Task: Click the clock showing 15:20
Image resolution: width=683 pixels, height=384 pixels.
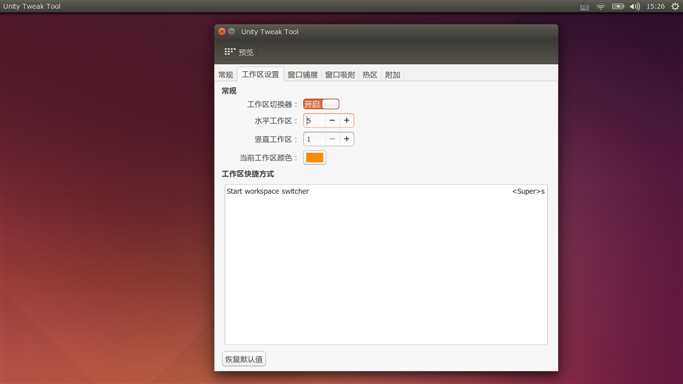Action: [656, 7]
